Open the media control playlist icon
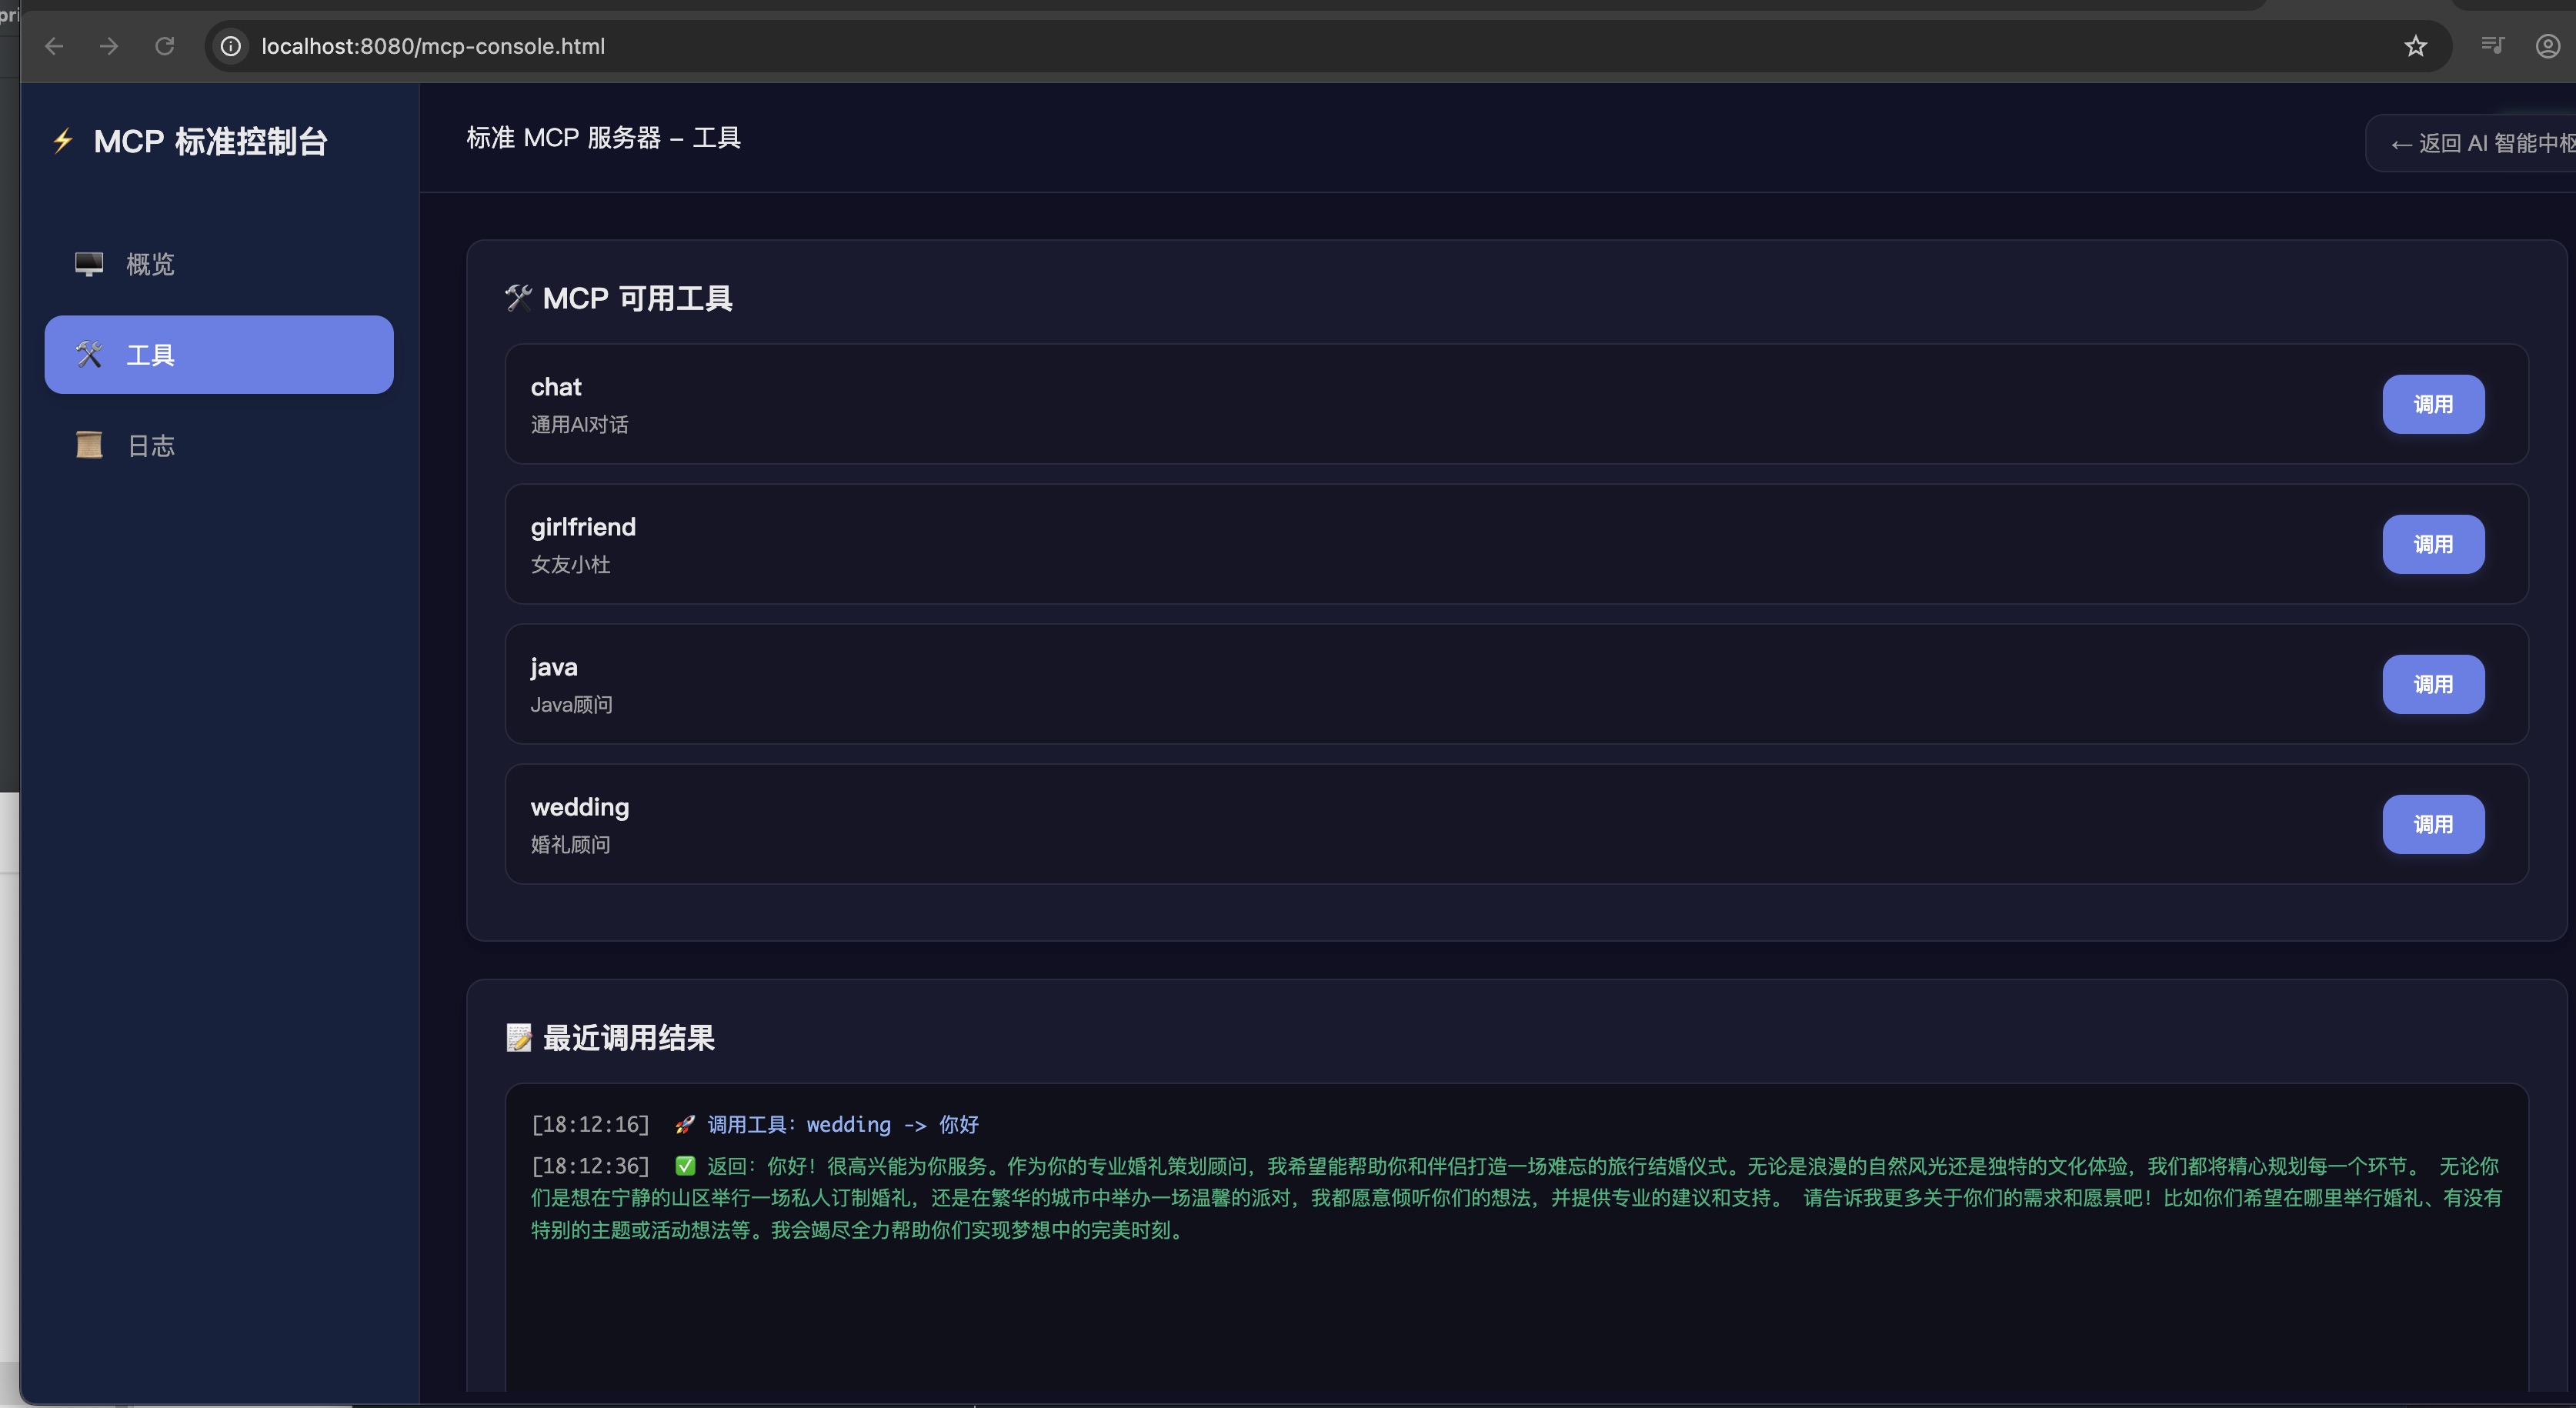2576x1408 pixels. pyautogui.click(x=2492, y=46)
